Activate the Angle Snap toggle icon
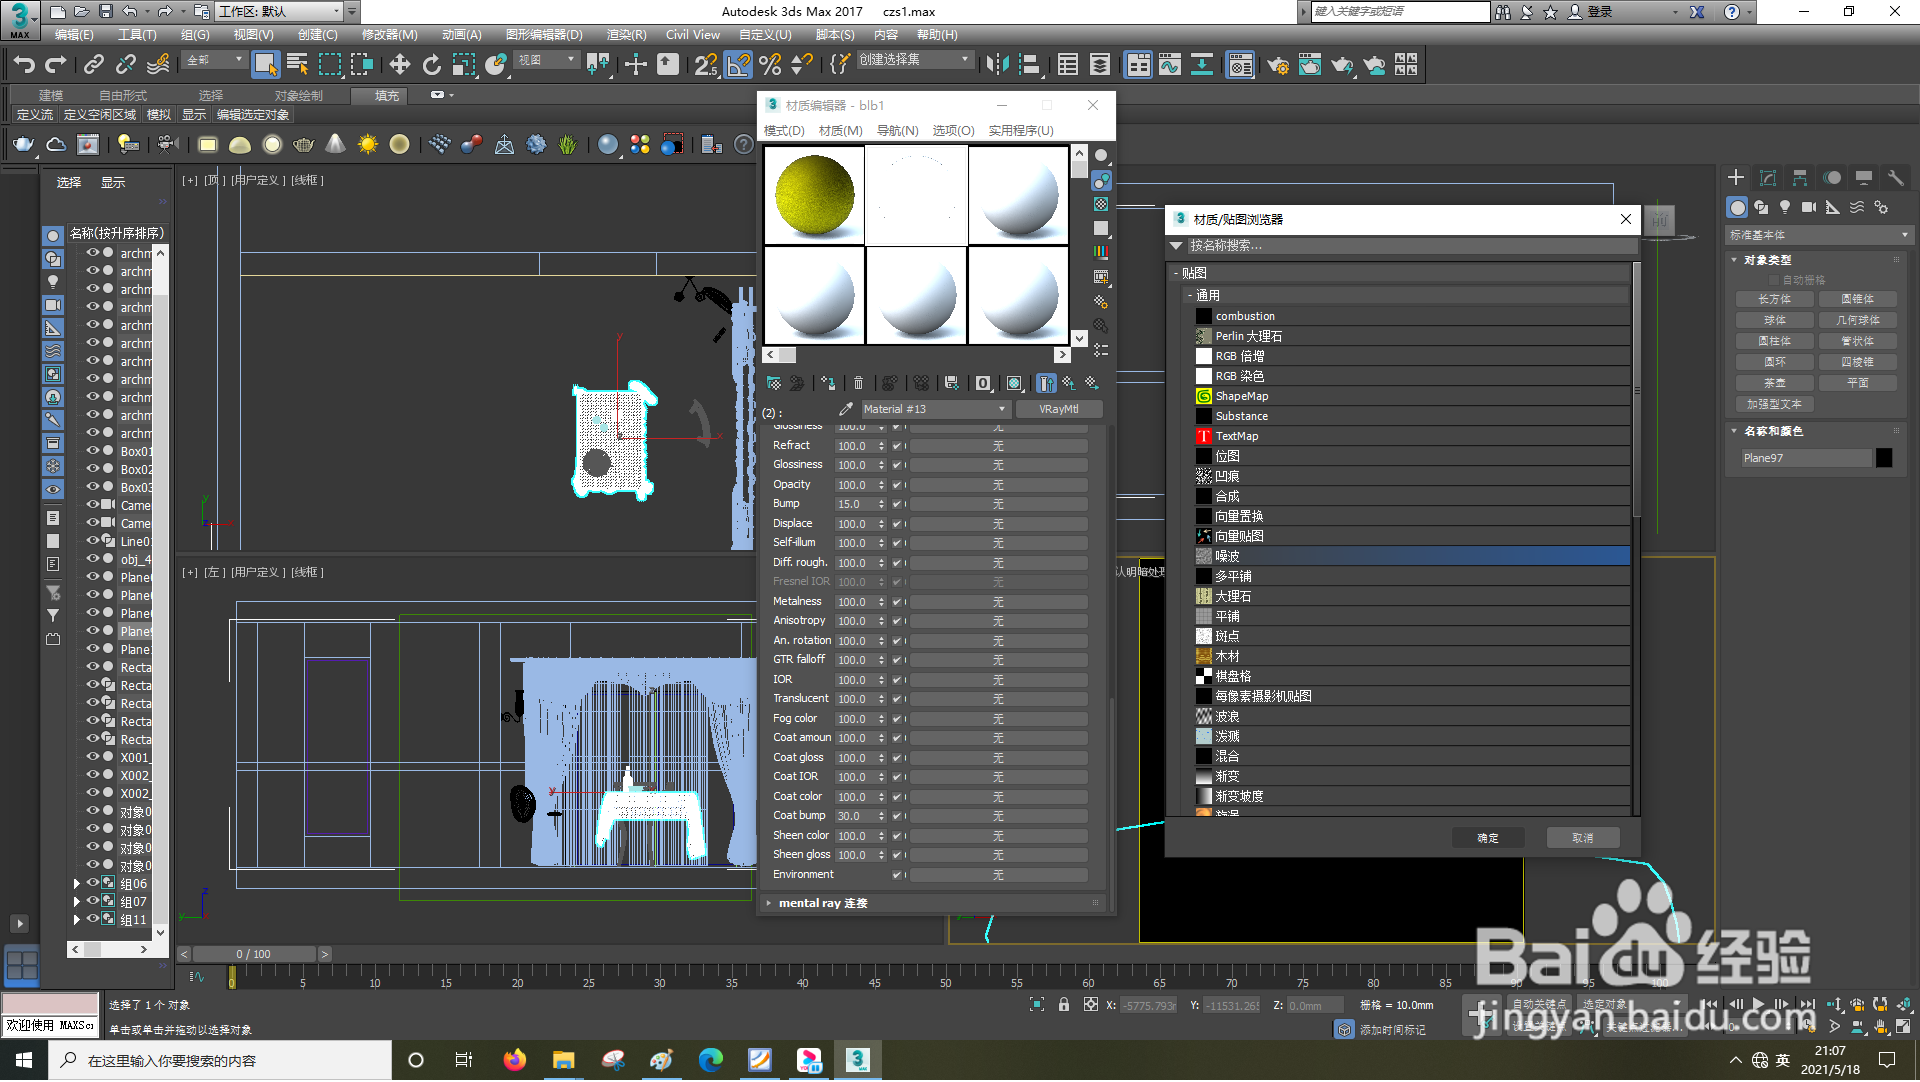This screenshot has width=1920, height=1082. [738, 65]
